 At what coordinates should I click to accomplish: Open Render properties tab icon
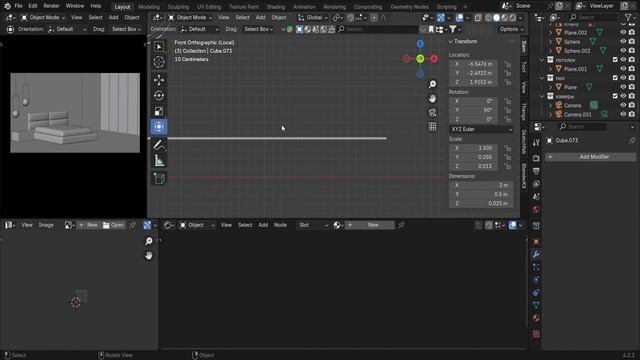pyautogui.click(x=536, y=158)
